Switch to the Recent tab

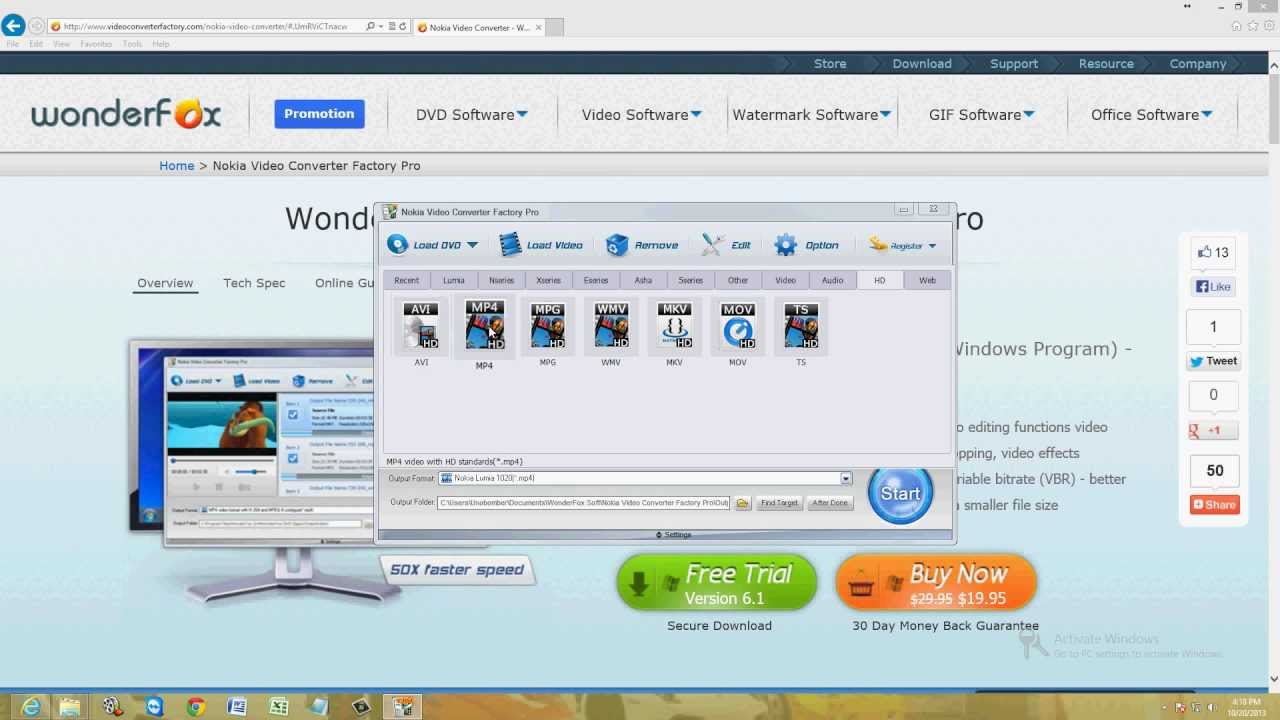tap(406, 280)
